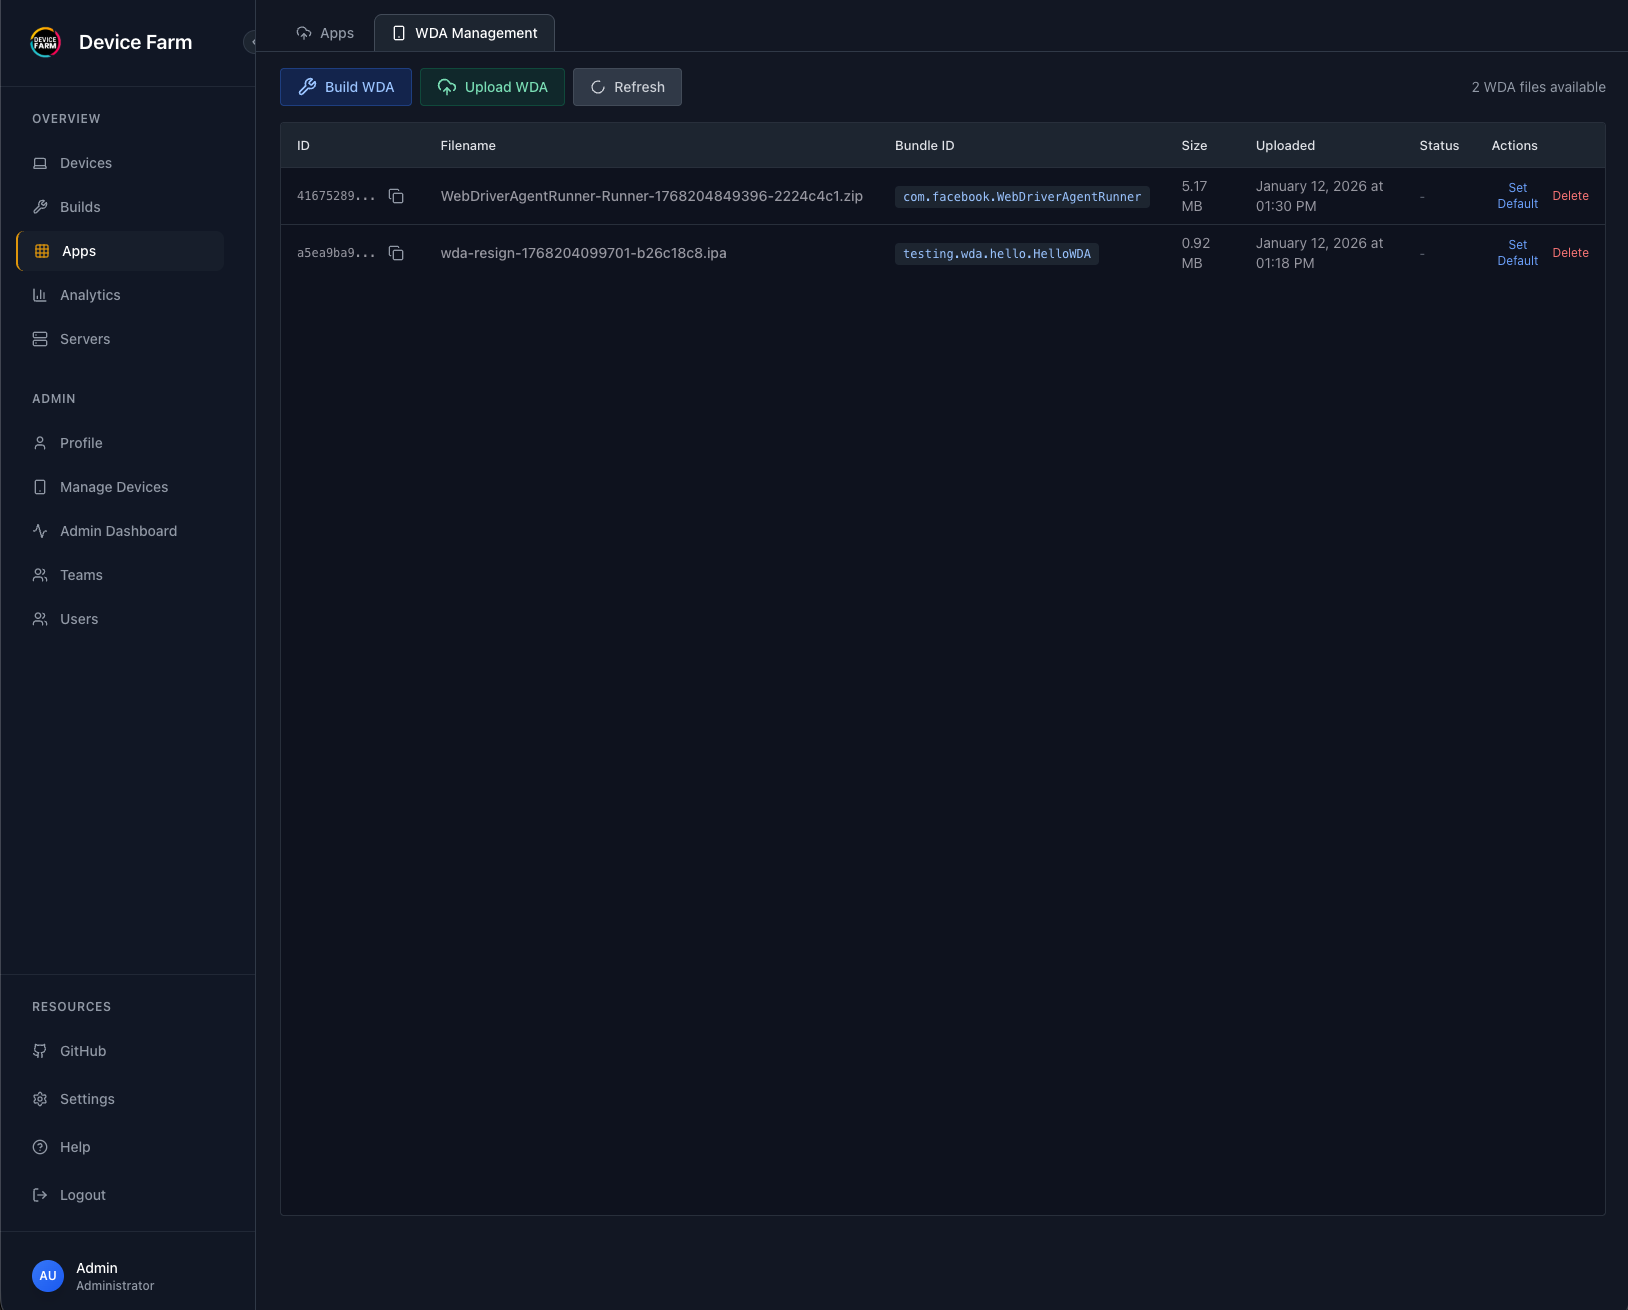Navigate to Servers
The image size is (1628, 1310).
(x=120, y=339)
